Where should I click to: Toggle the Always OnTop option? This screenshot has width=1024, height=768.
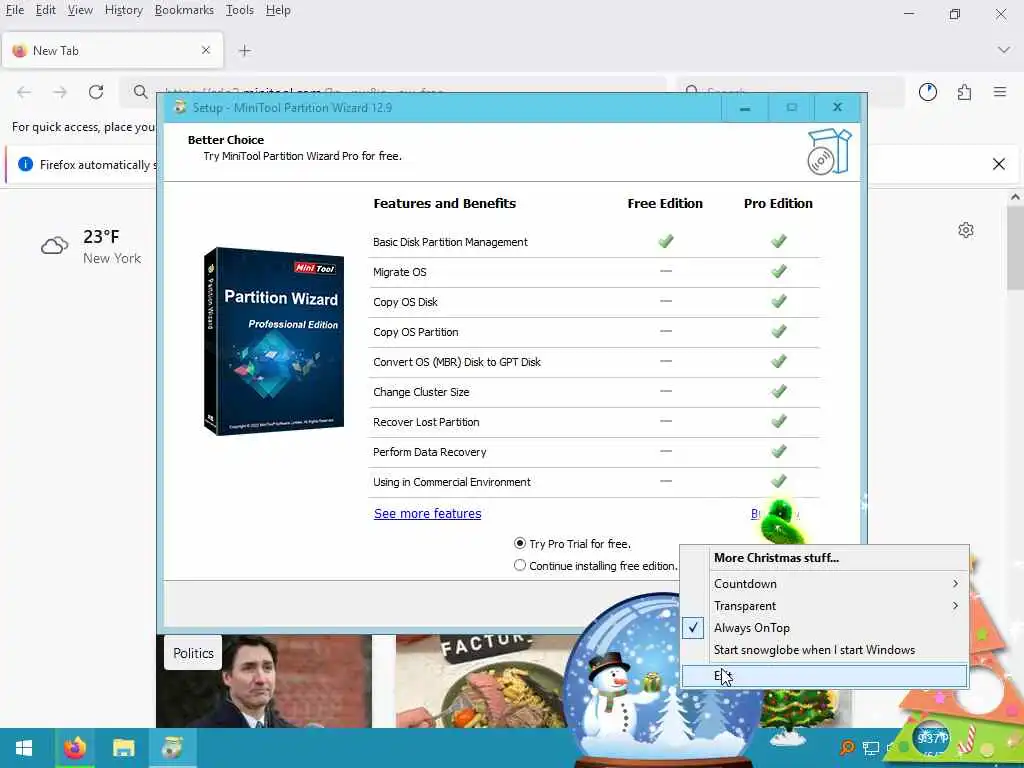click(824, 628)
